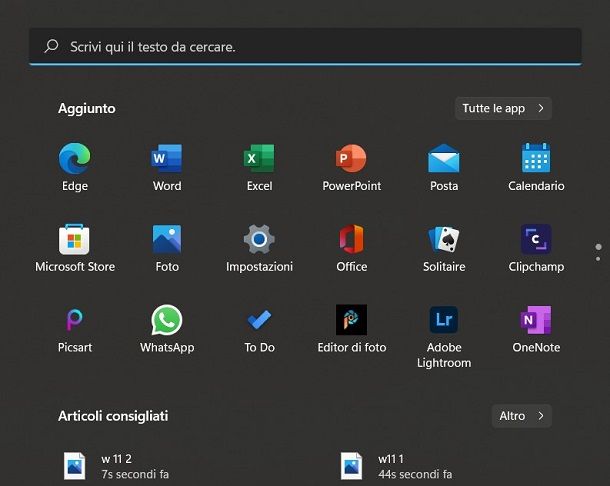Click the search magnifier icon
610x486 pixels.
point(51,46)
